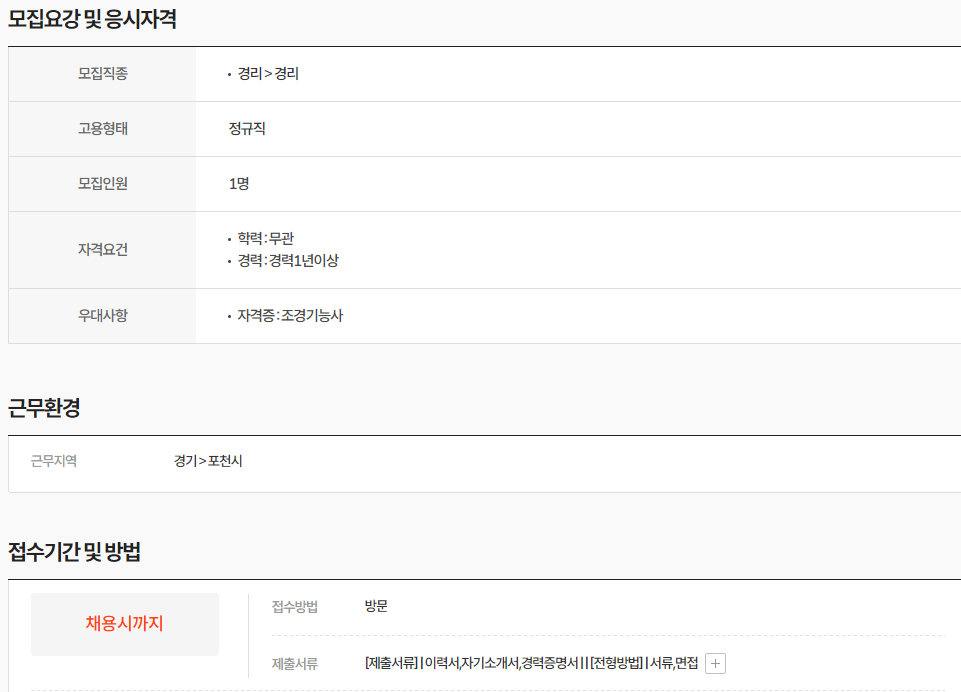Click the 접수방법 label
The height and width of the screenshot is (692, 961).
pos(295,607)
